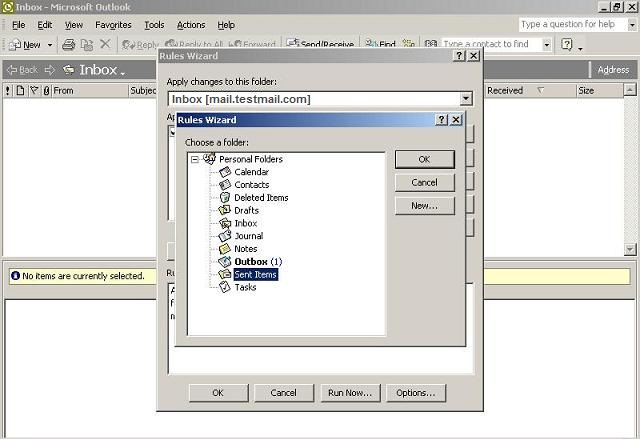Create a new folder with New... button
Viewport: 640px width, 439px height.
tap(424, 206)
